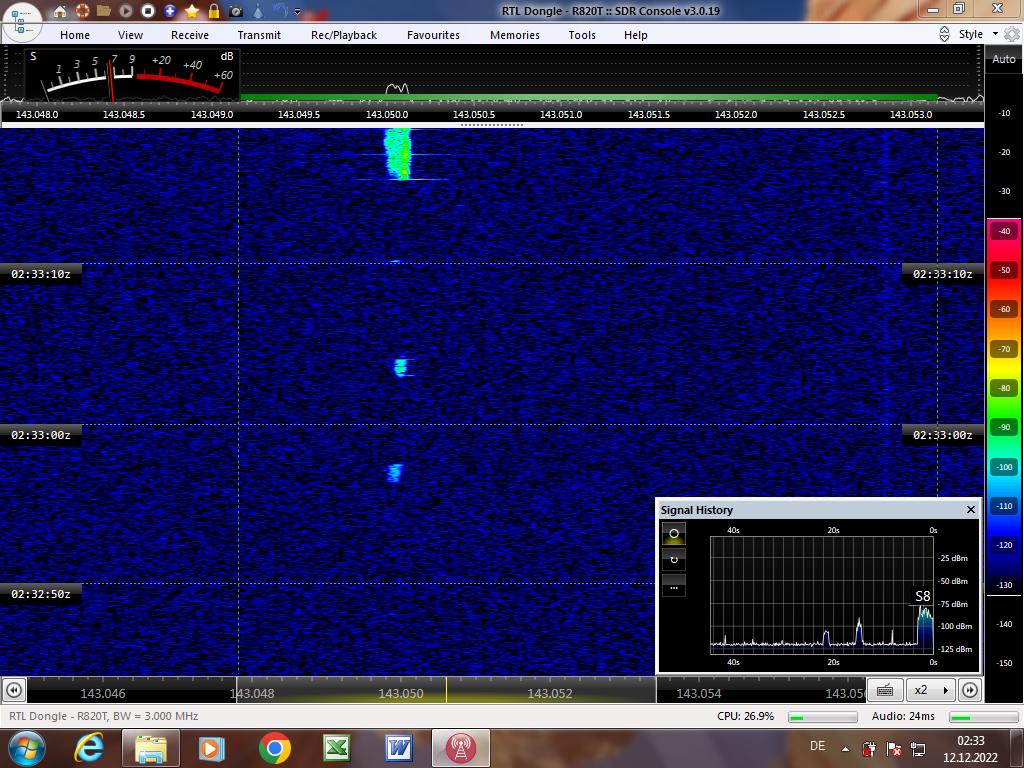Open Windows Explorer from the taskbar

pyautogui.click(x=150, y=748)
